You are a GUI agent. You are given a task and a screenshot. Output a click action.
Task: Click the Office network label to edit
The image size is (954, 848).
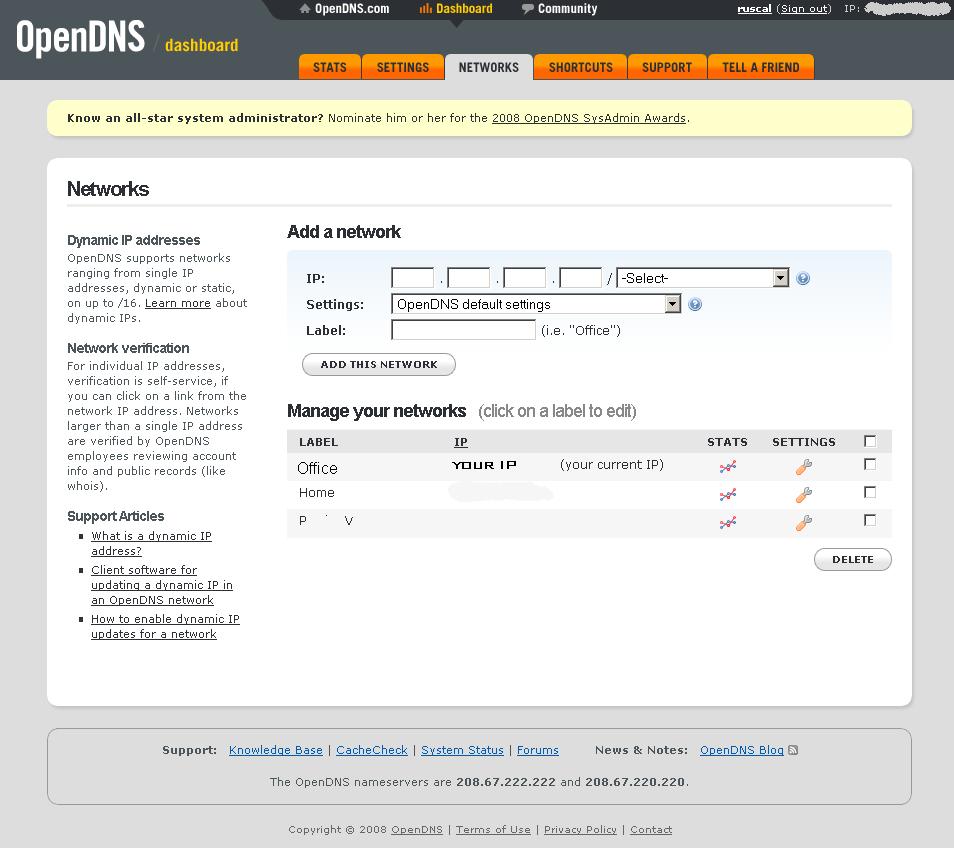point(317,468)
